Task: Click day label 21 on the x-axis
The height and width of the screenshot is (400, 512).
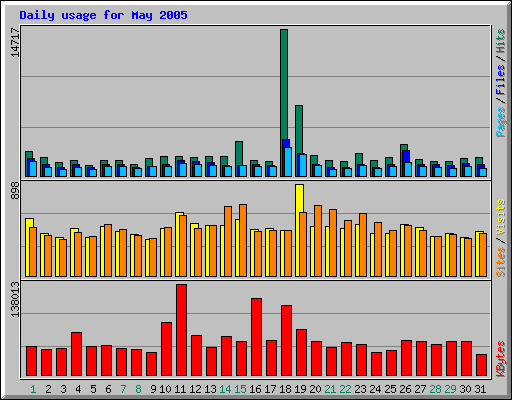Action: (x=330, y=389)
